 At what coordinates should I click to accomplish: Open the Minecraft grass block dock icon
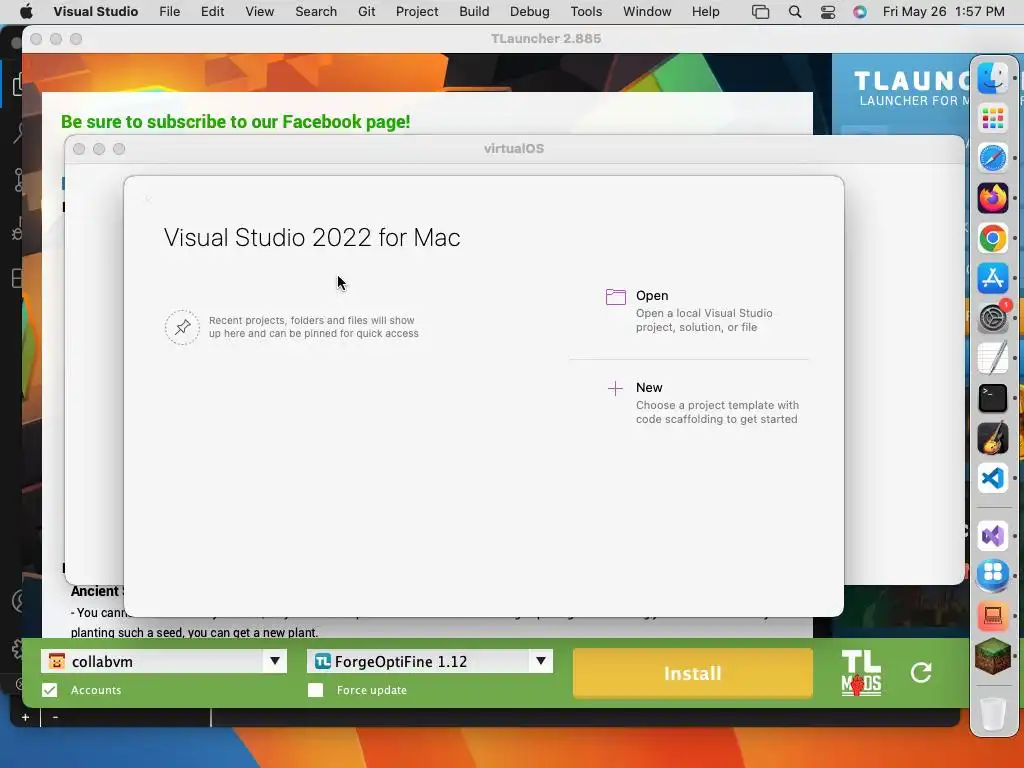point(993,656)
